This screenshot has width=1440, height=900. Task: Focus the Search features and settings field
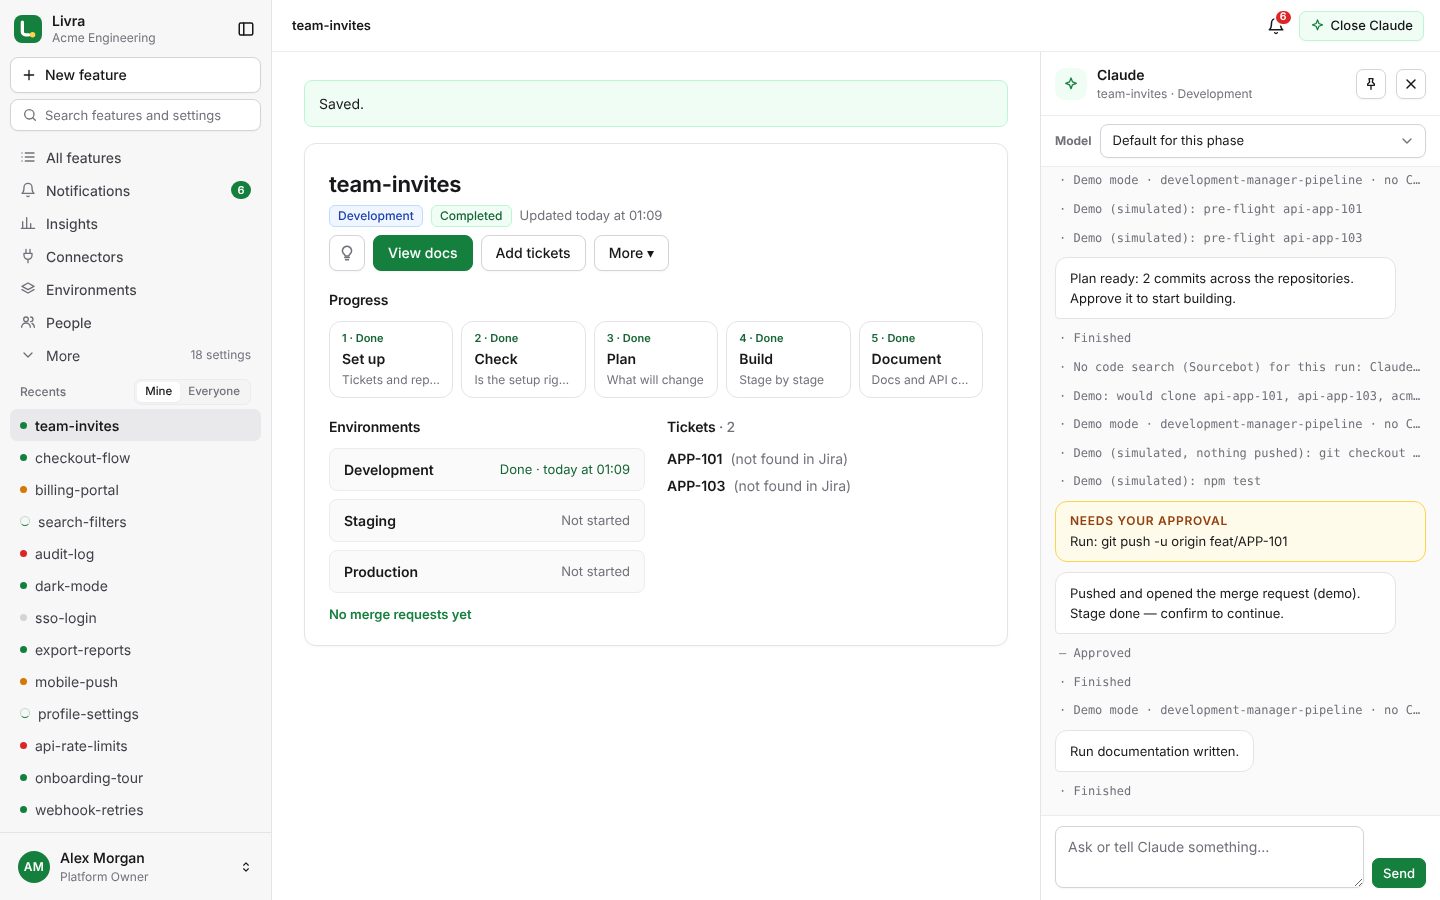(135, 115)
